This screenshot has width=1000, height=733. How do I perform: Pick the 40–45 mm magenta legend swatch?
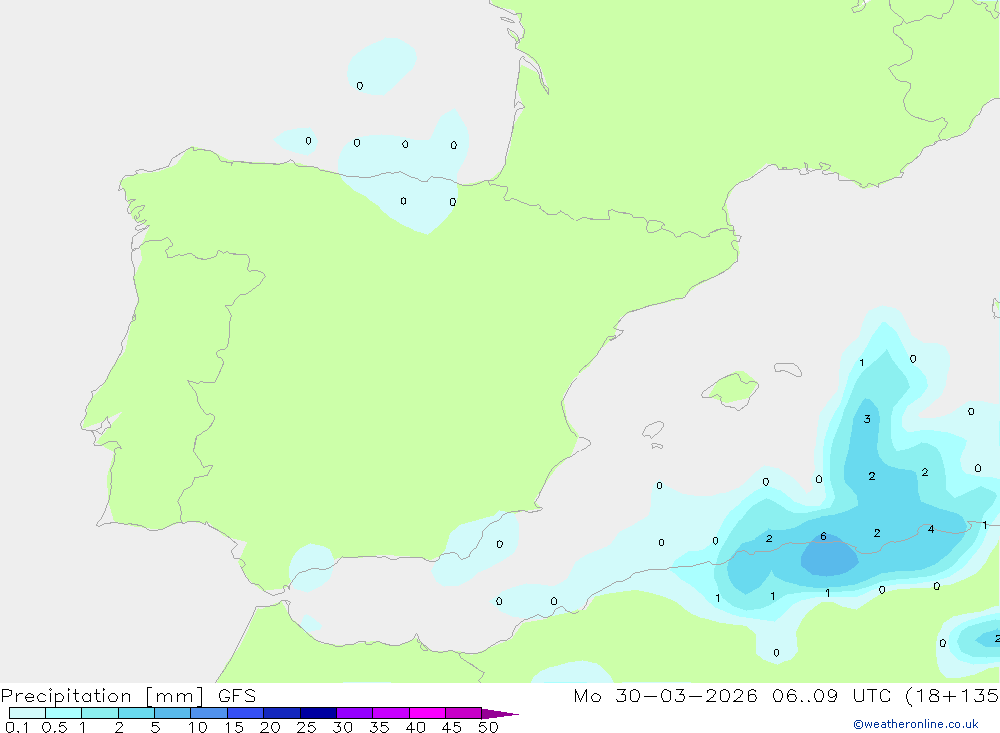(x=427, y=713)
